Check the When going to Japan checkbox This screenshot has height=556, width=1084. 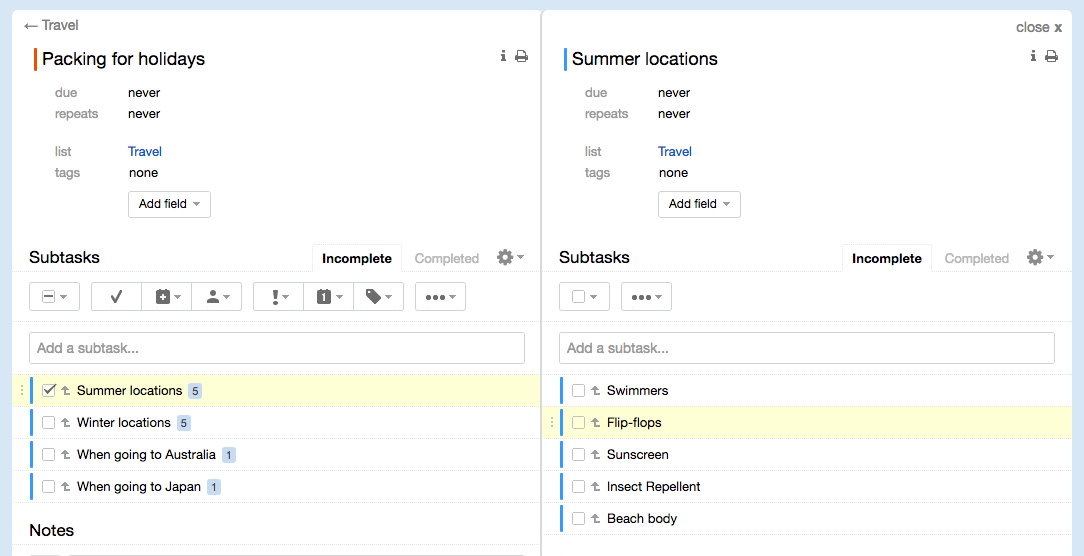click(x=48, y=487)
